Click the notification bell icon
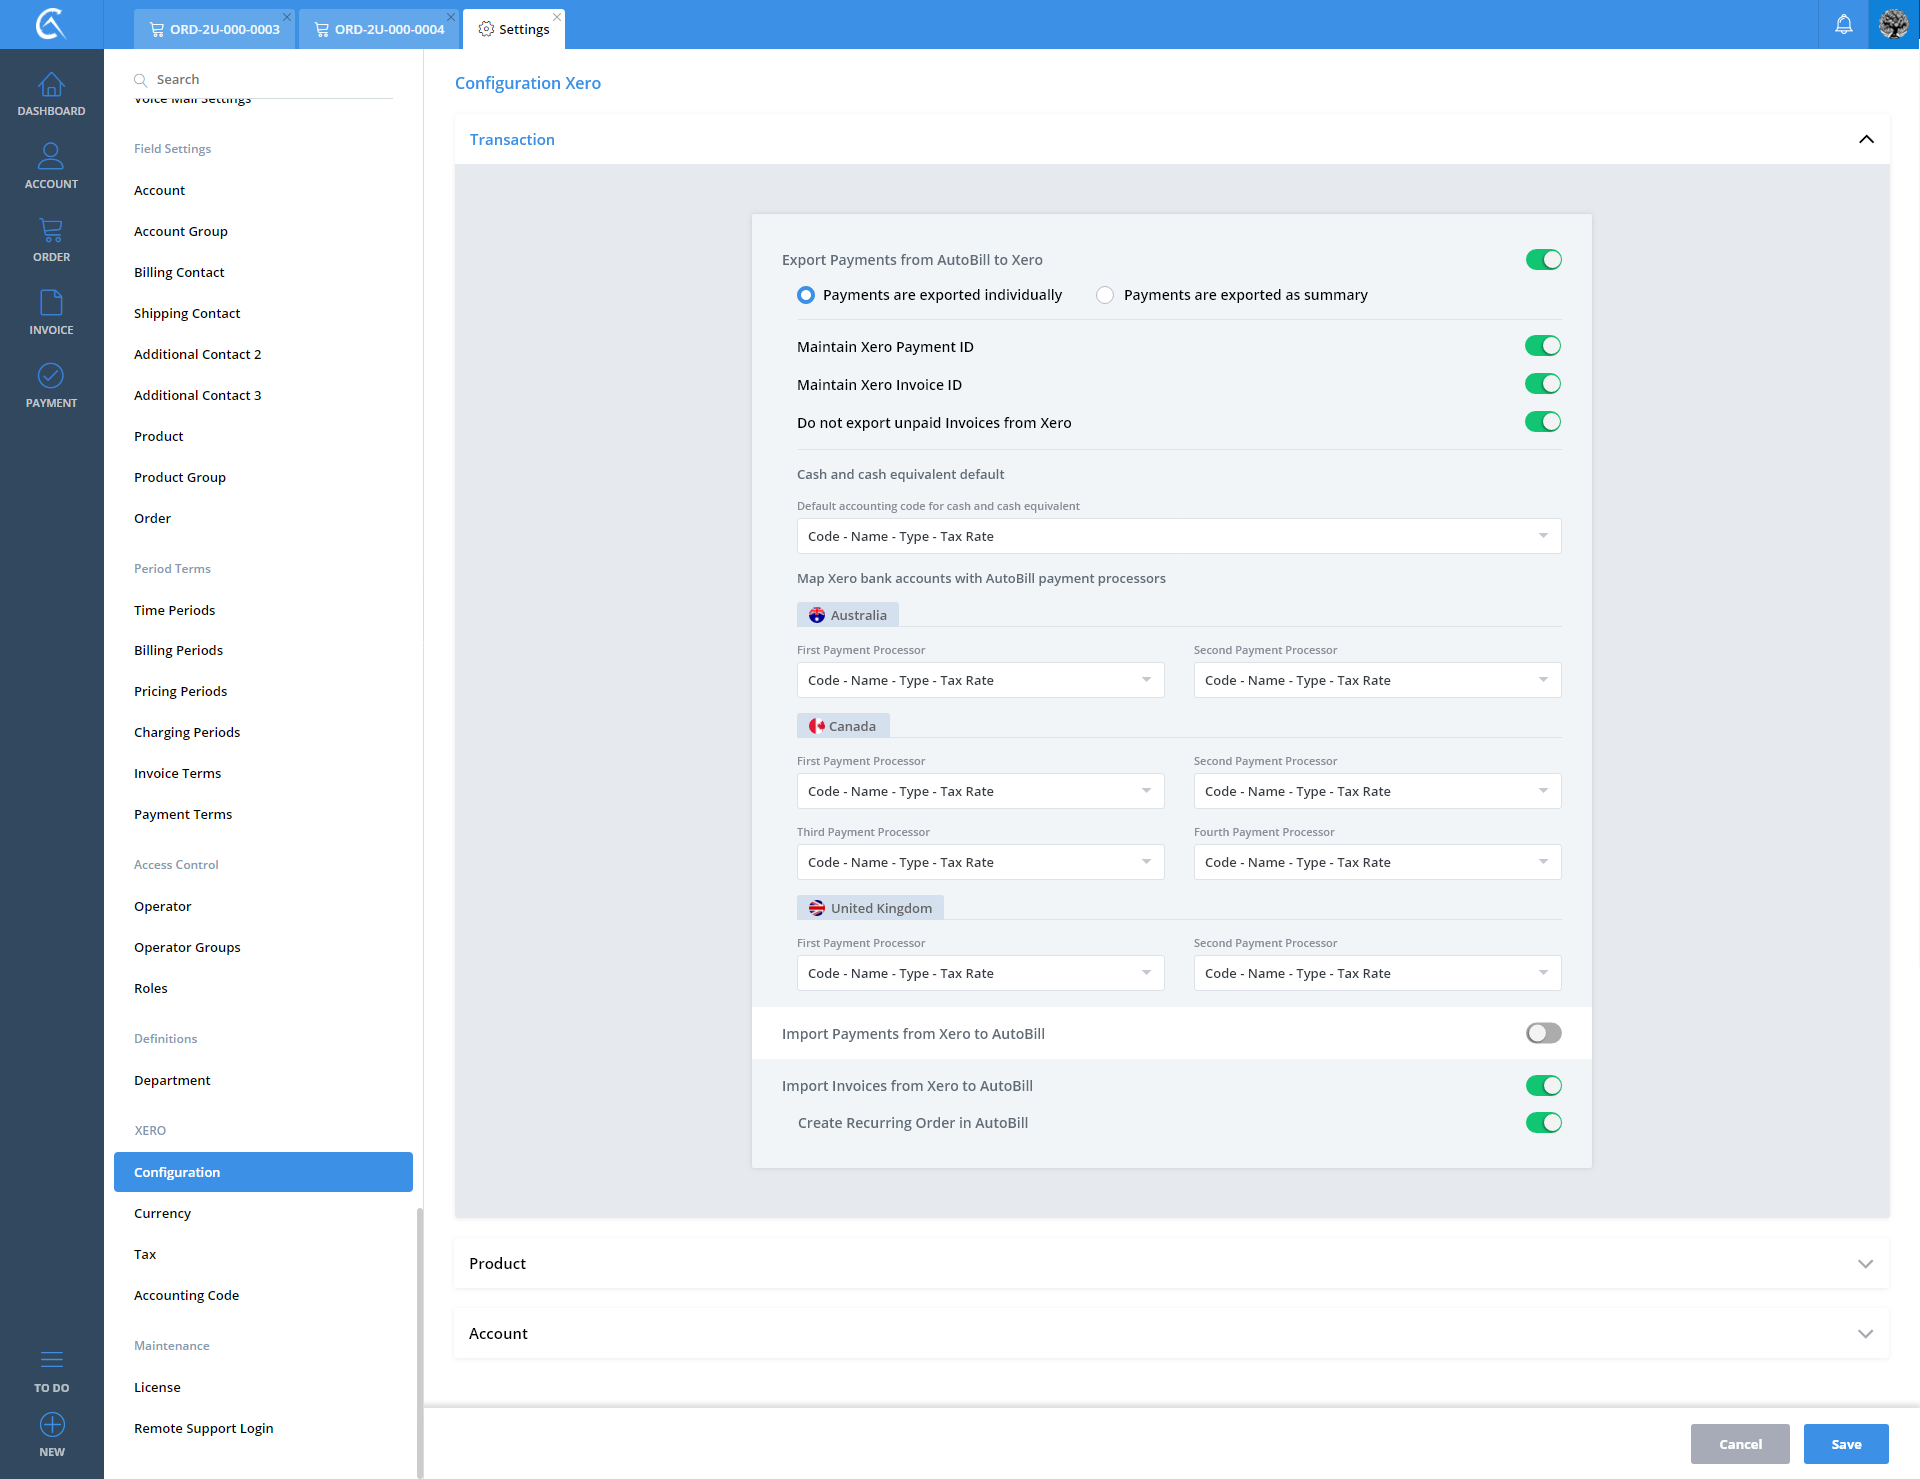Screen dimensions: 1920x1479 click(1843, 24)
